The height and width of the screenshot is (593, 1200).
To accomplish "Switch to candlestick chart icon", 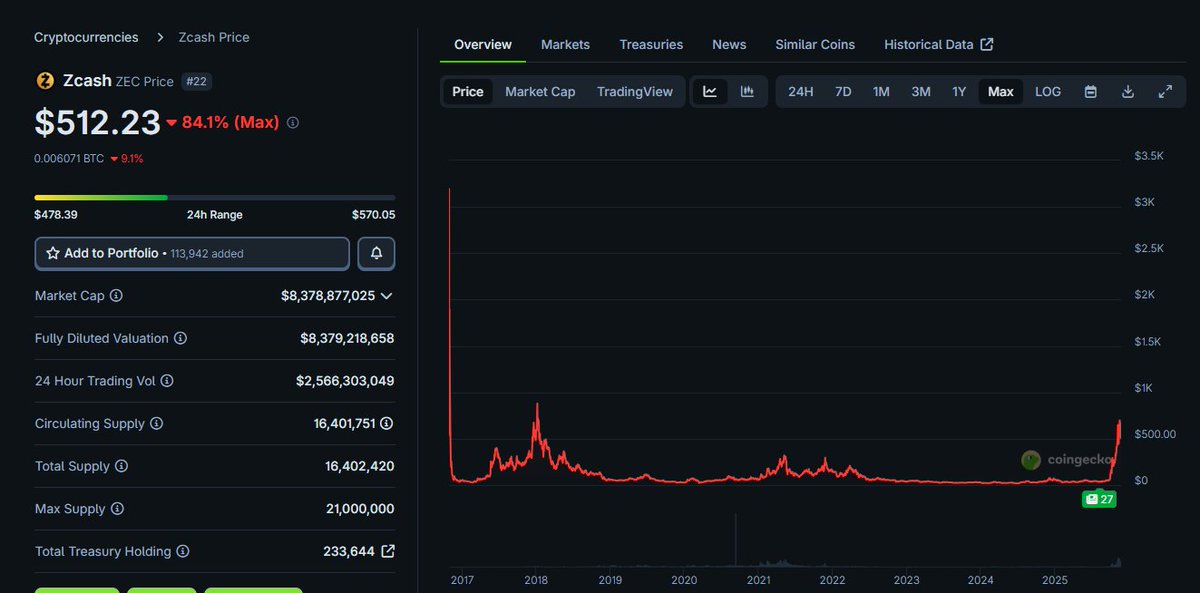I will tap(747, 91).
